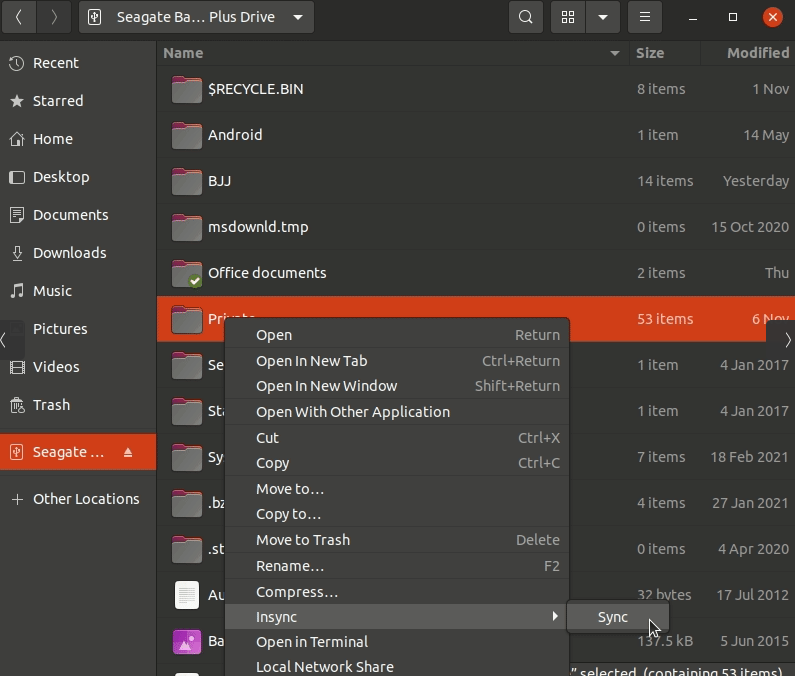Open the Trash in the sidebar
Screen dimensions: 795x676
tap(51, 405)
